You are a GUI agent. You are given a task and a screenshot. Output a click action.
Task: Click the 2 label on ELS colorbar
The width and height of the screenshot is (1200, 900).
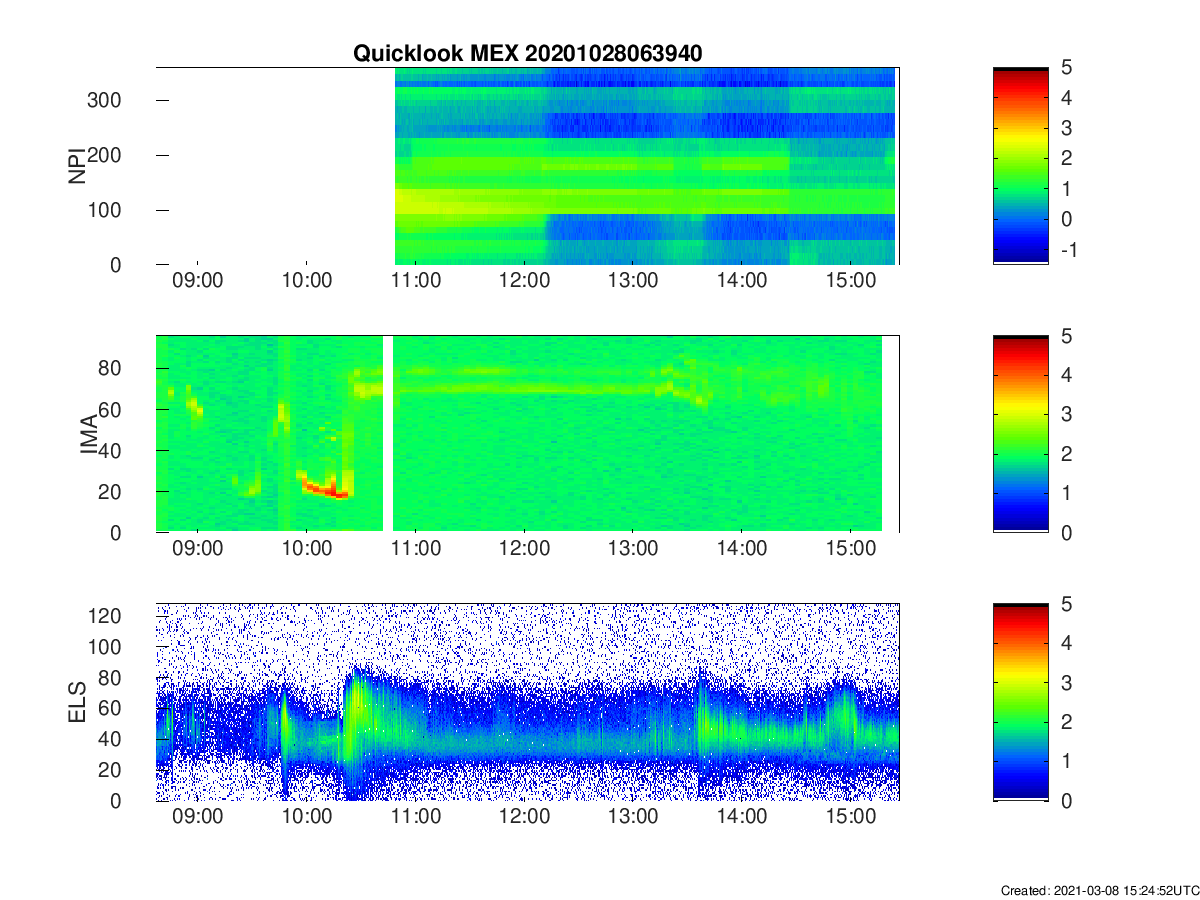coord(1067,722)
